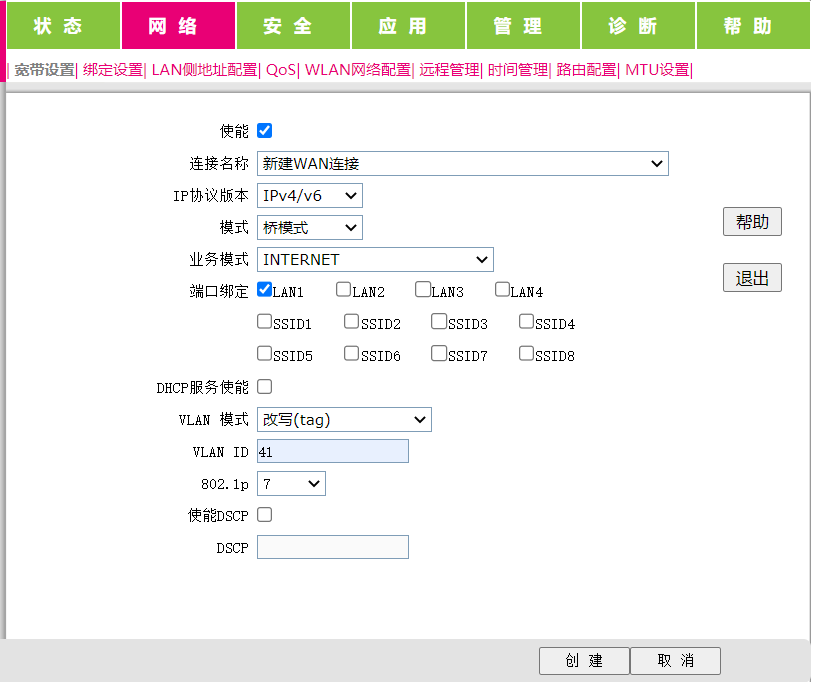Go to 远程管理 submenu

[449, 70]
